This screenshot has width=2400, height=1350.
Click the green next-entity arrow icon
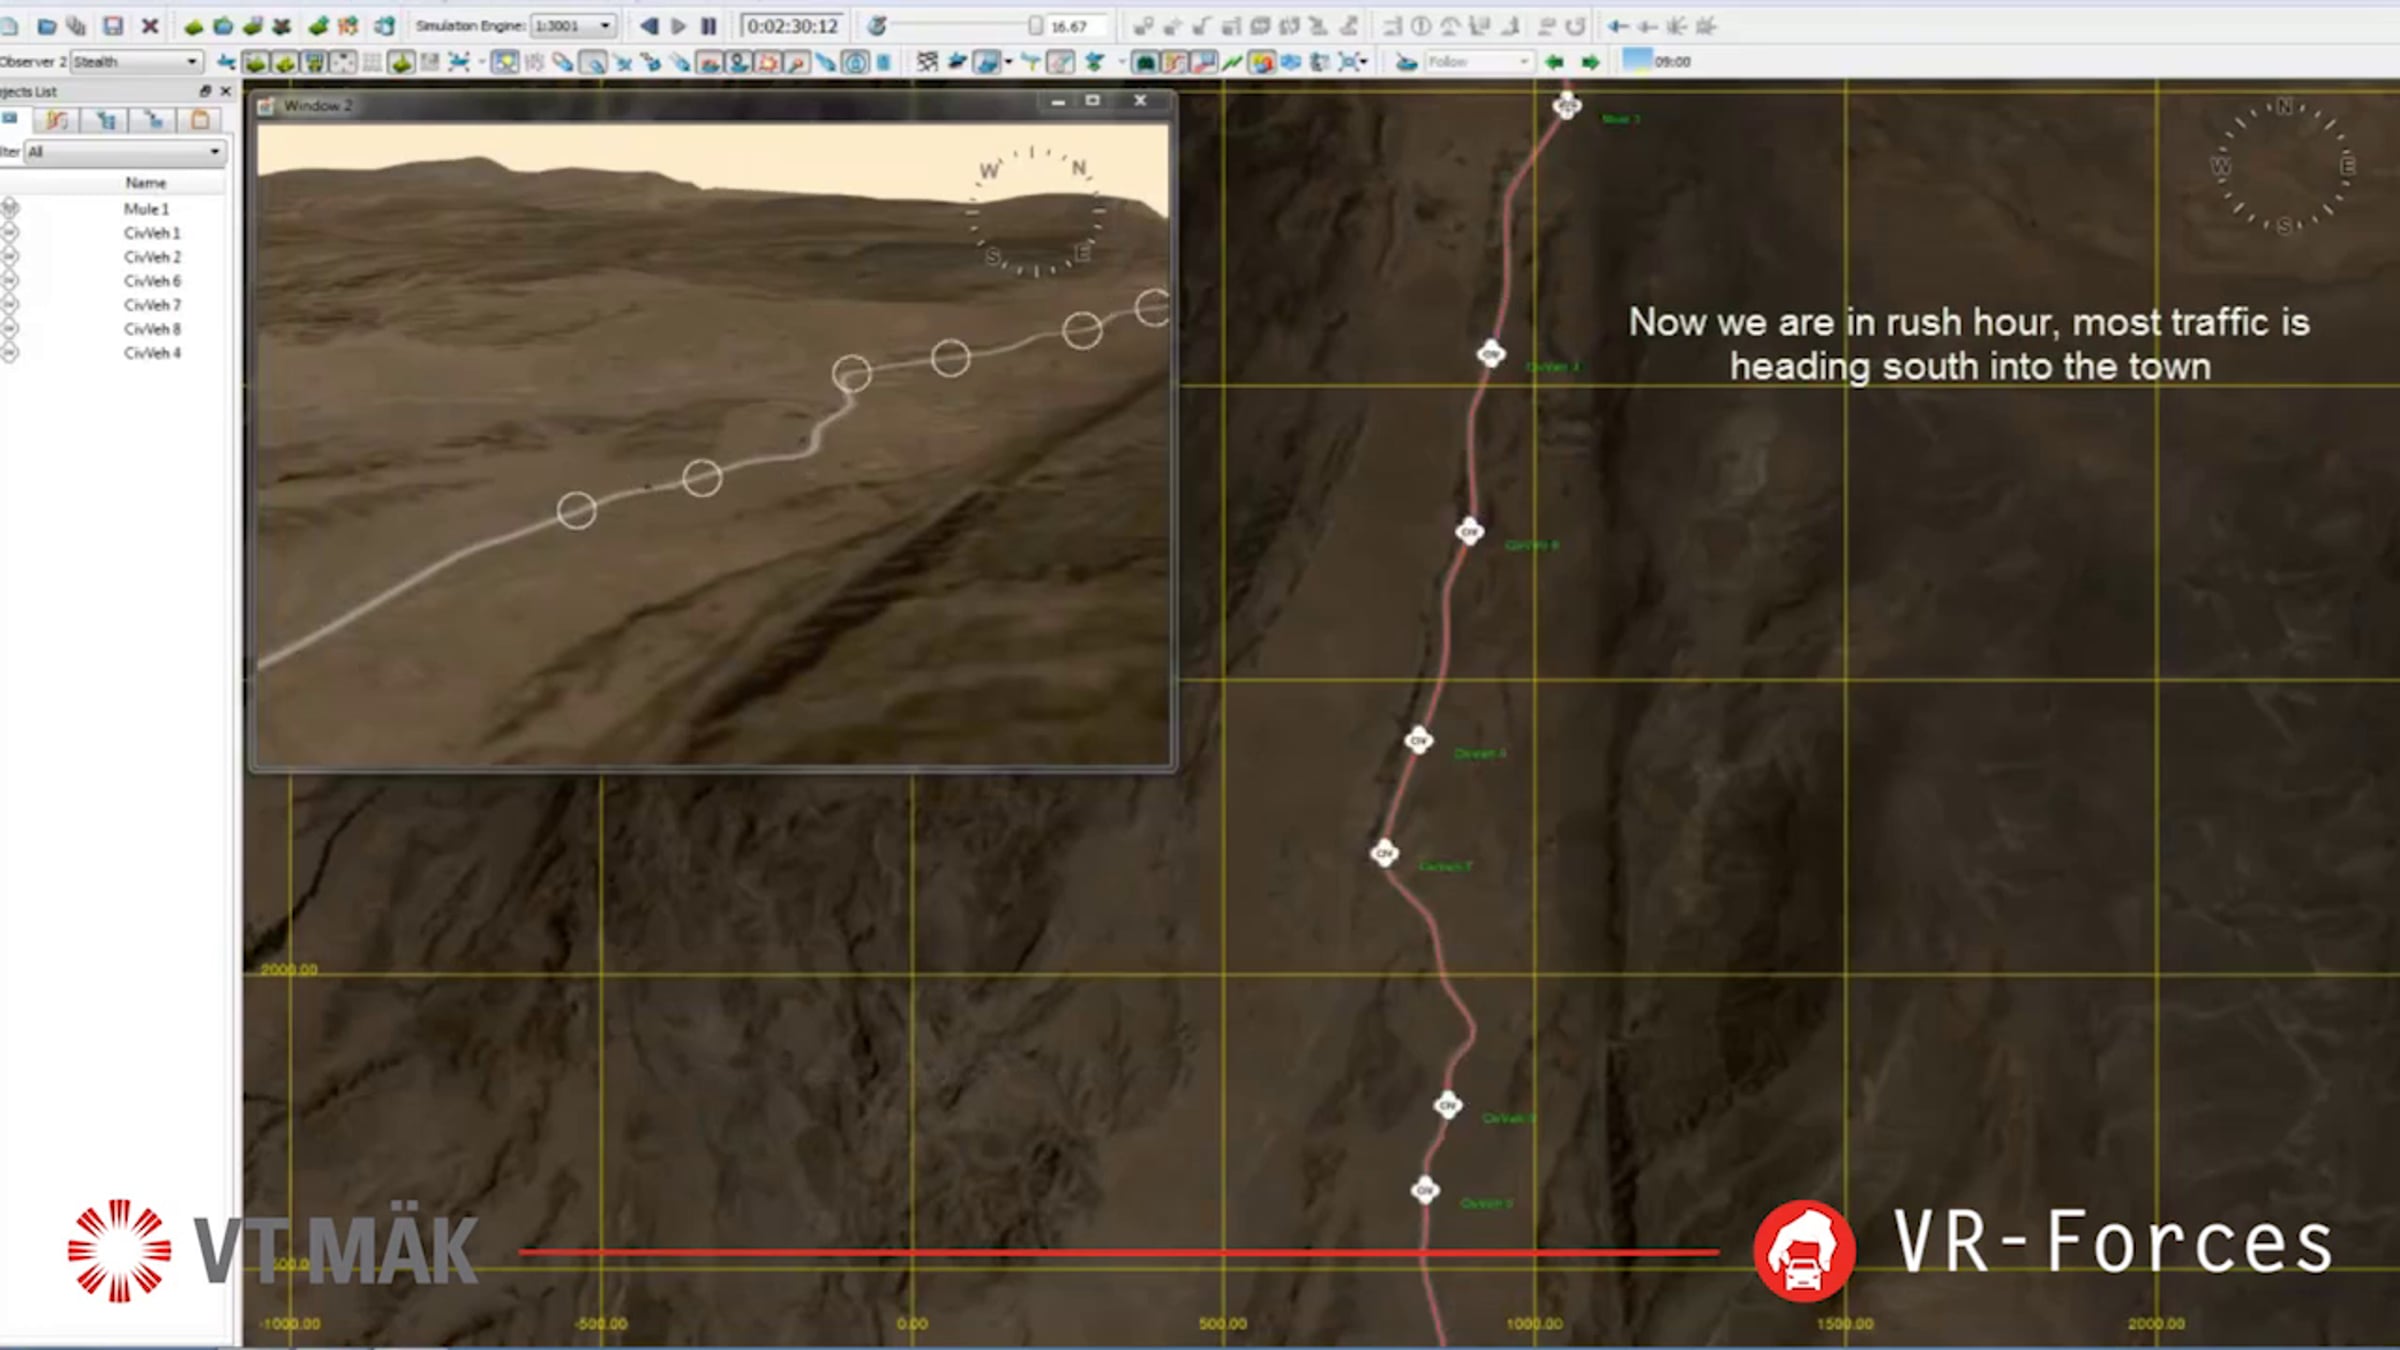(1590, 62)
